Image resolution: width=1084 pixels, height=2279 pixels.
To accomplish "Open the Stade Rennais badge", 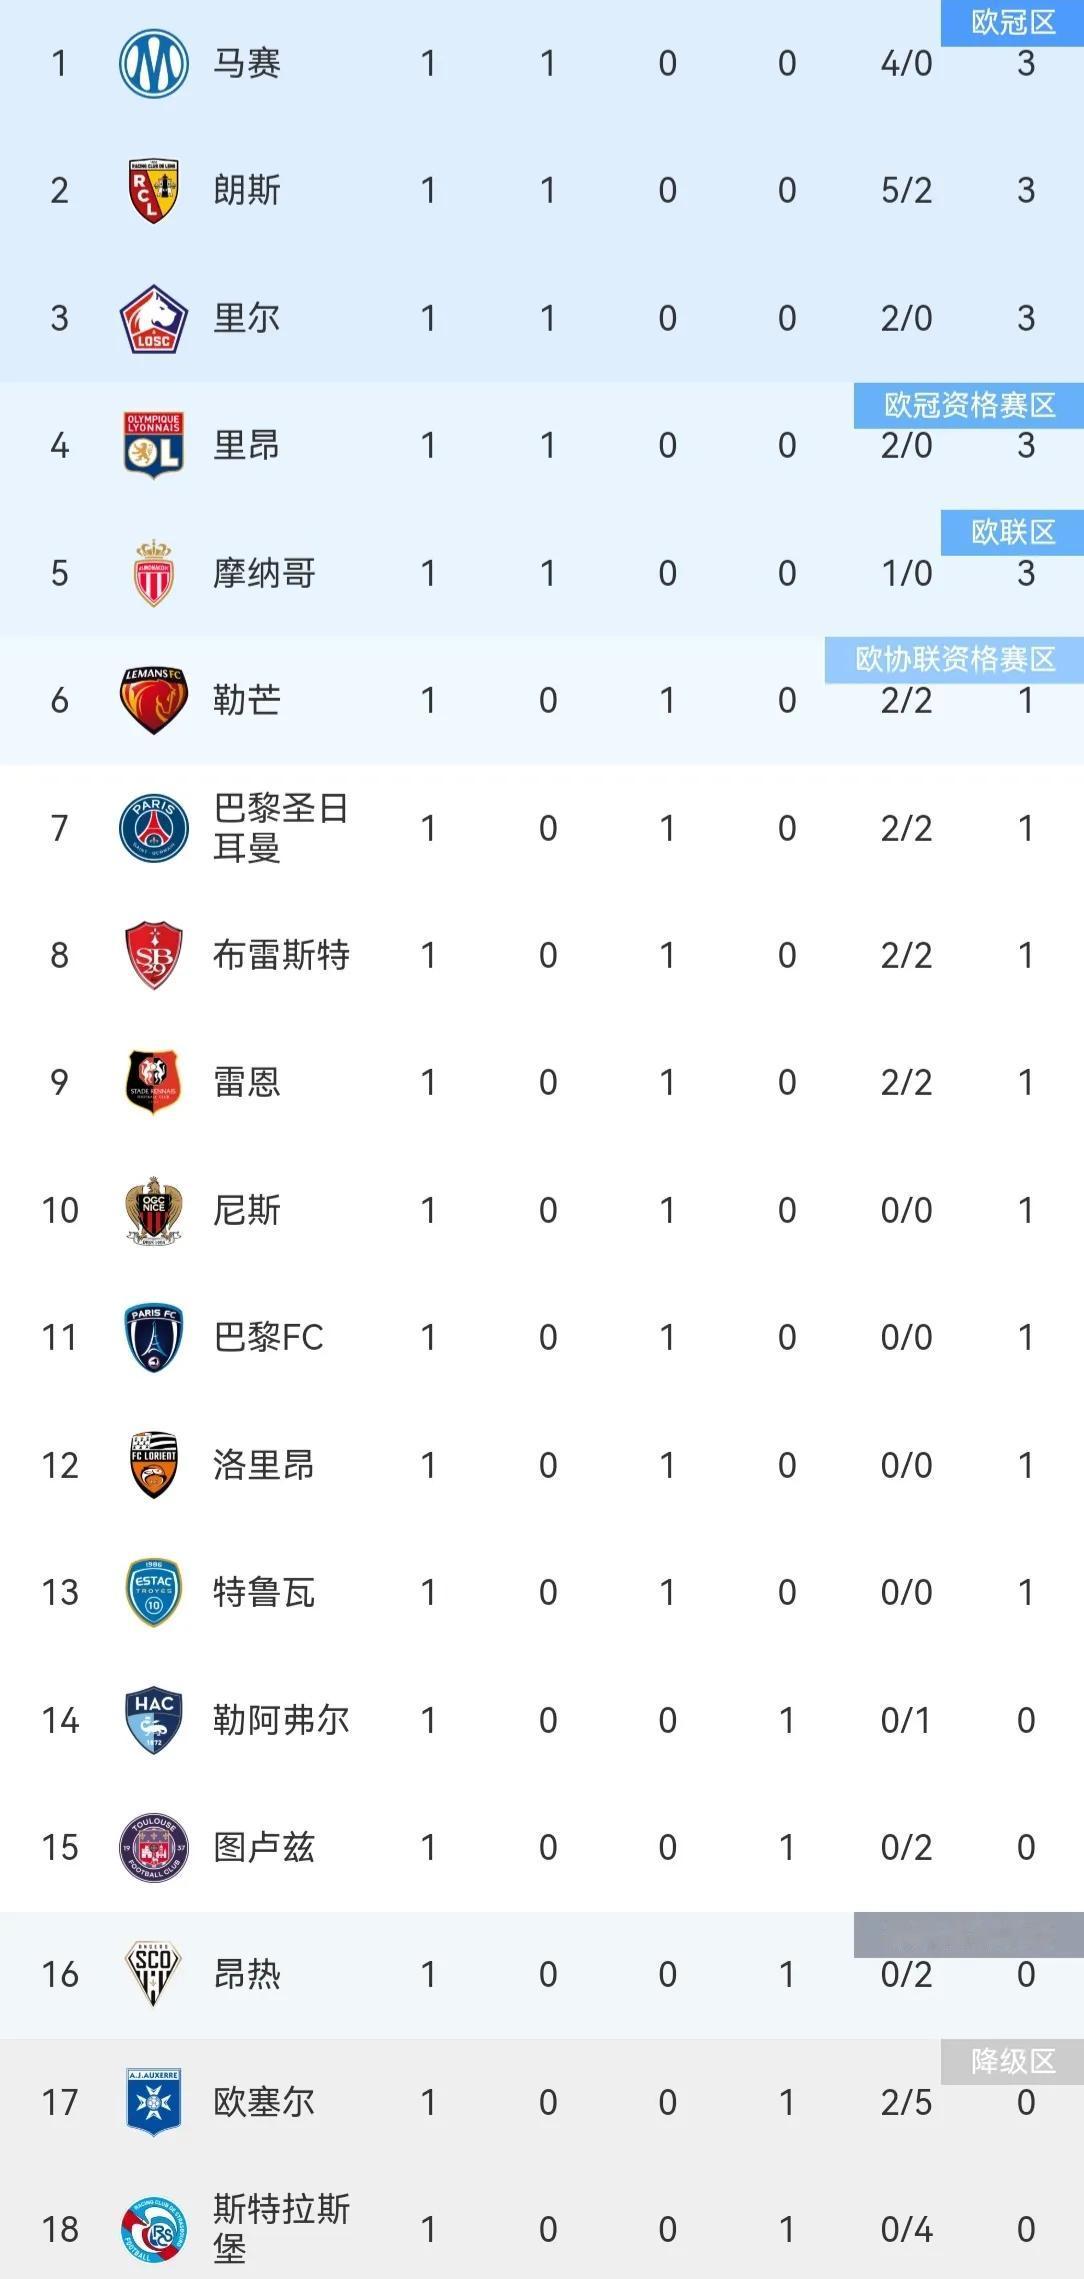I will pyautogui.click(x=153, y=1082).
